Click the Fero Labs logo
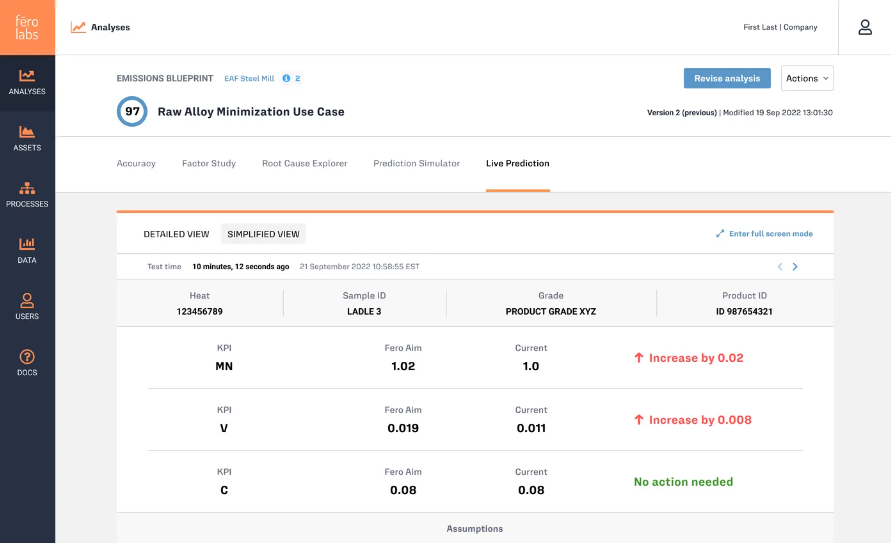Screen dimensions: 891x543 click(27, 27)
